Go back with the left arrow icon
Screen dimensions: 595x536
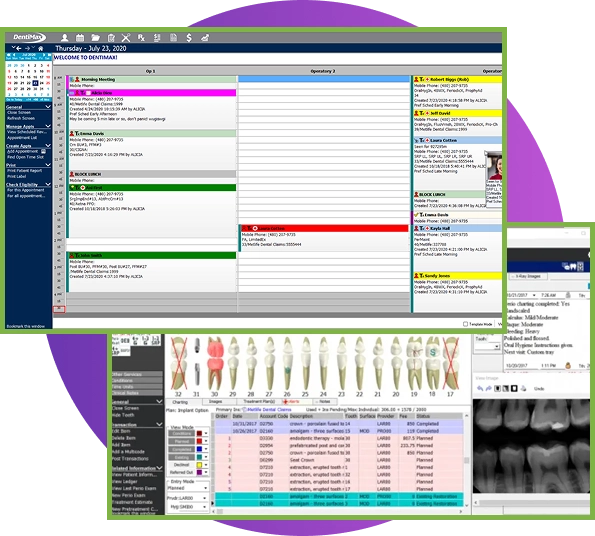18,48
